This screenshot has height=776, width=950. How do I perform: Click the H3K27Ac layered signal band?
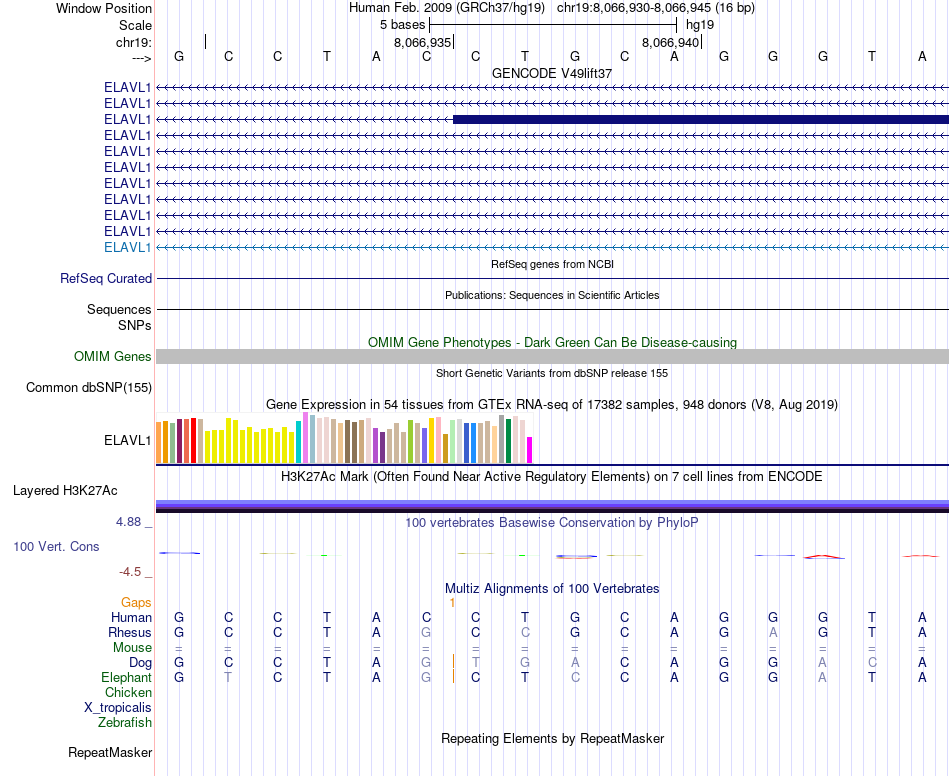553,506
